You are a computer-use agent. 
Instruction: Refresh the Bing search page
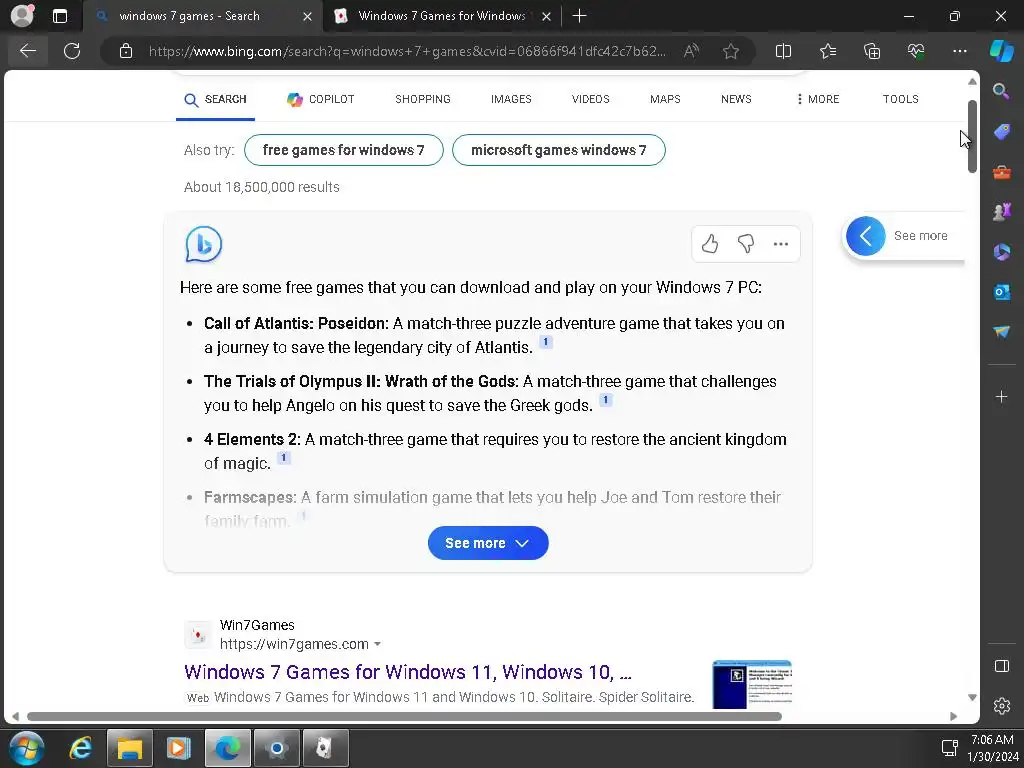pyautogui.click(x=72, y=51)
